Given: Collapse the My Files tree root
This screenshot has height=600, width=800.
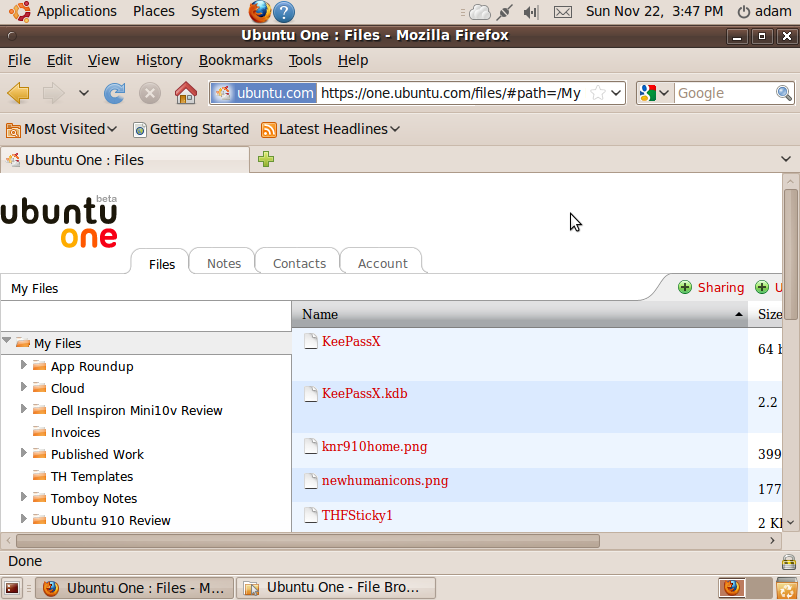Looking at the screenshot, I should 7,340.
